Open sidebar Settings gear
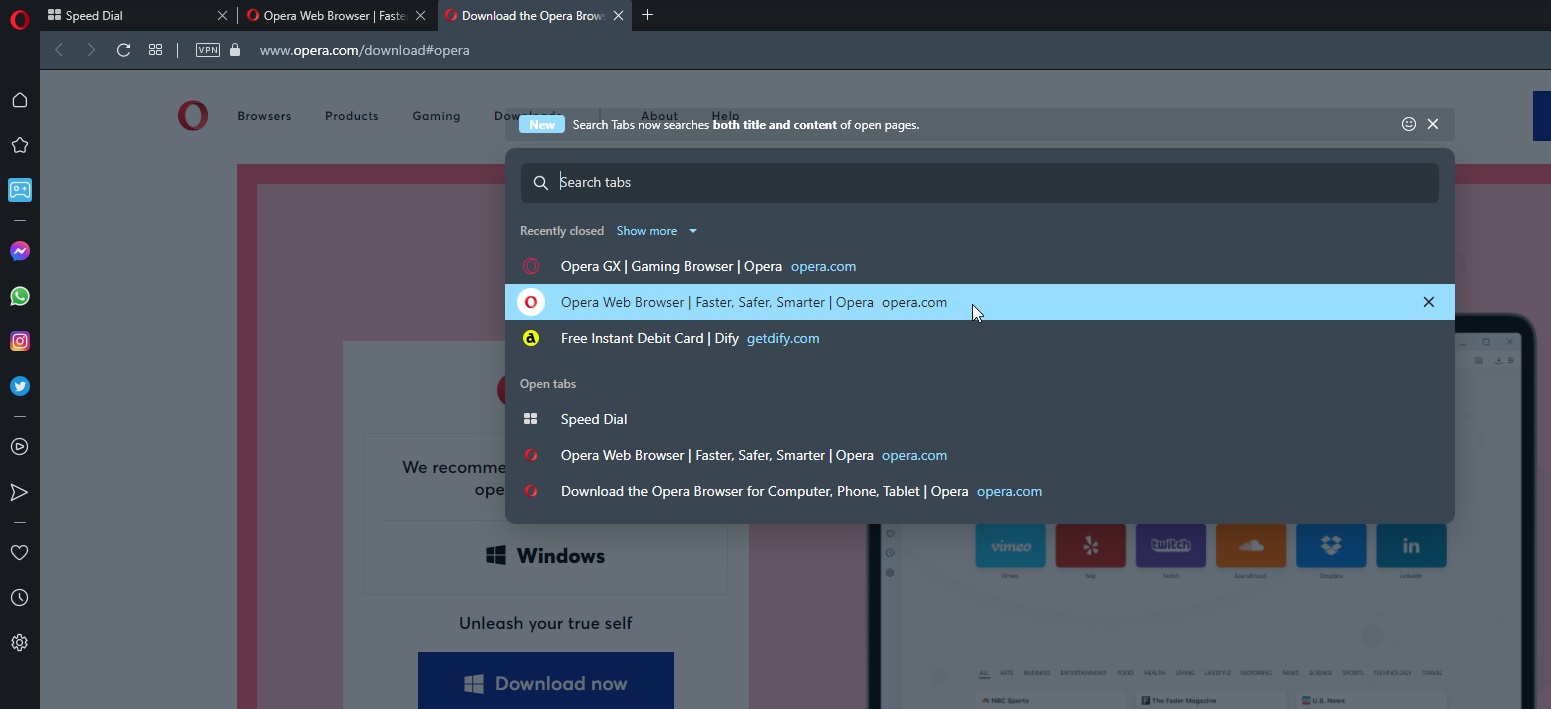Viewport: 1551px width, 709px height. point(19,643)
